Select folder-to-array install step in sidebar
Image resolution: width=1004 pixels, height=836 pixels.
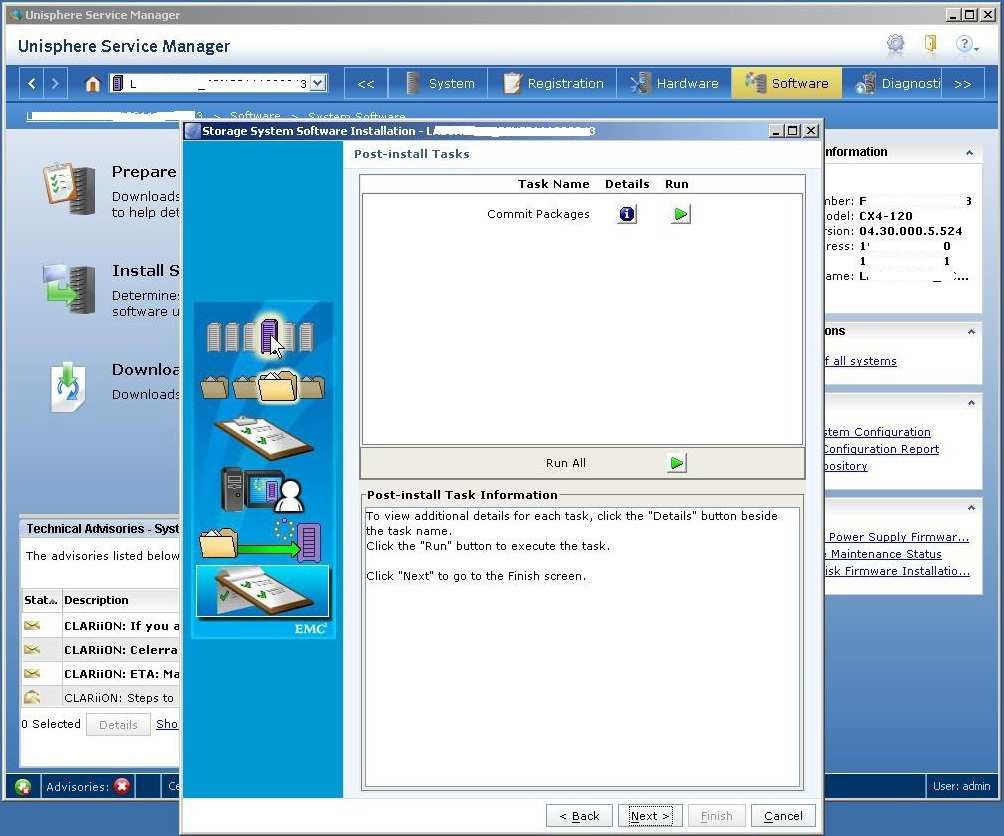coord(260,541)
